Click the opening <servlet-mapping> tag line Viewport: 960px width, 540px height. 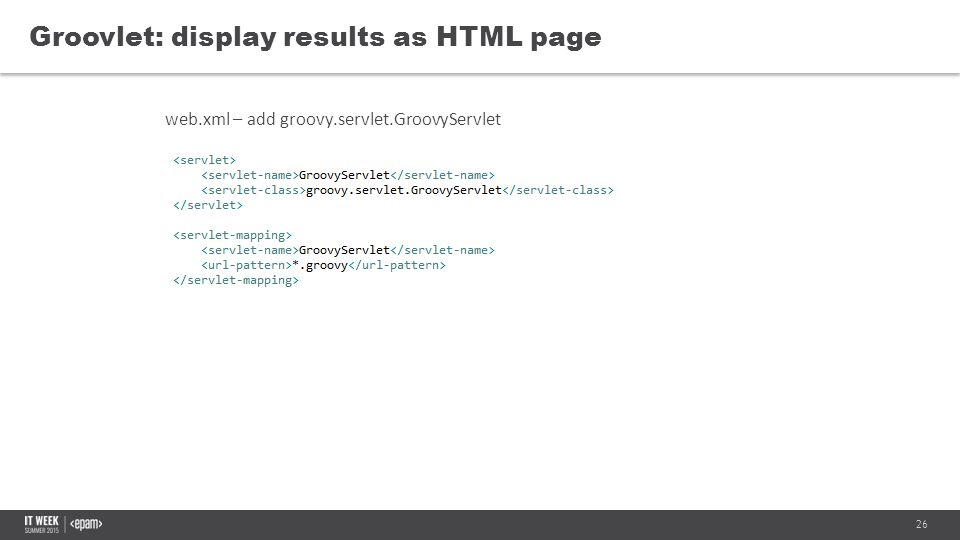pos(233,235)
